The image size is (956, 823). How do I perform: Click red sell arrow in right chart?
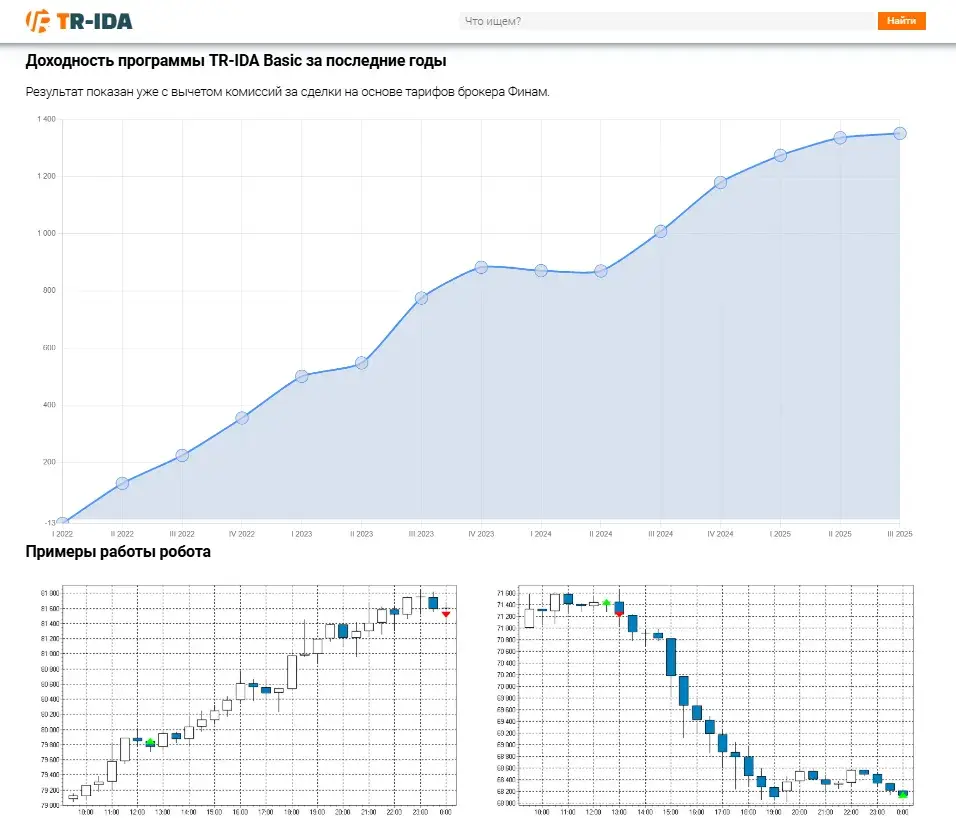[619, 614]
